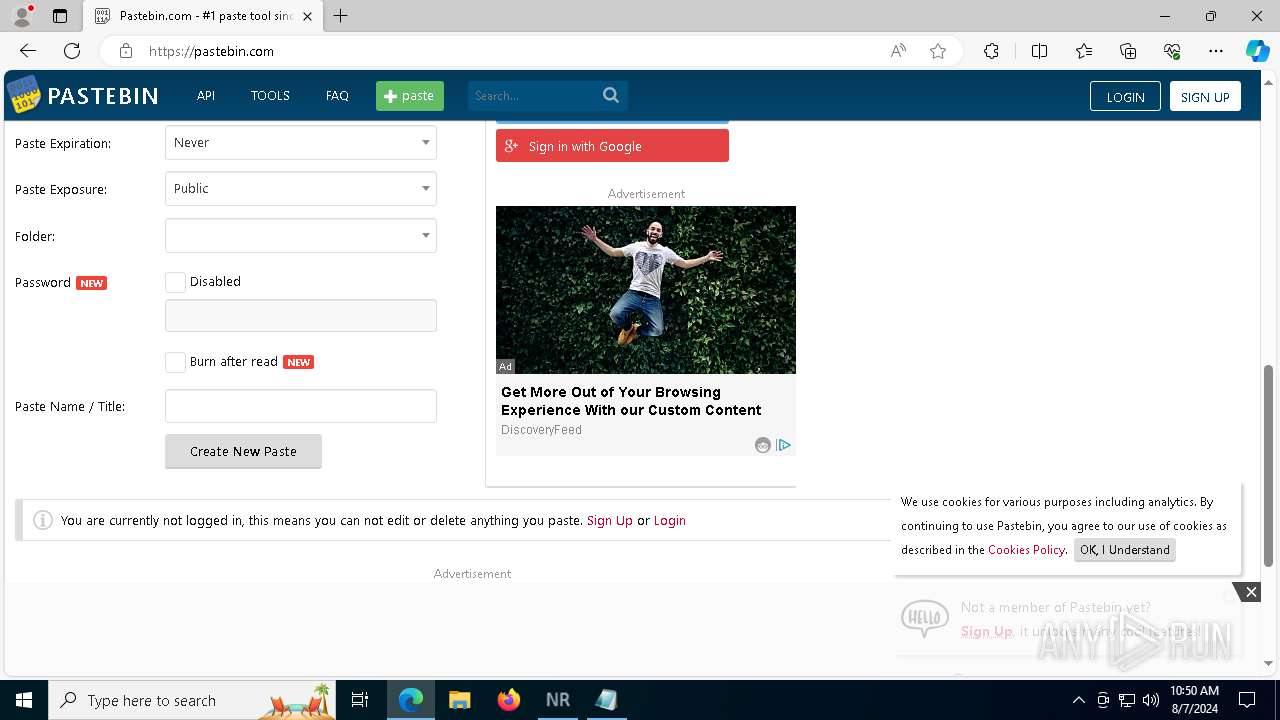Screen dimensions: 1280x720
Task: Show hidden system tray icons
Action: click(1078, 700)
